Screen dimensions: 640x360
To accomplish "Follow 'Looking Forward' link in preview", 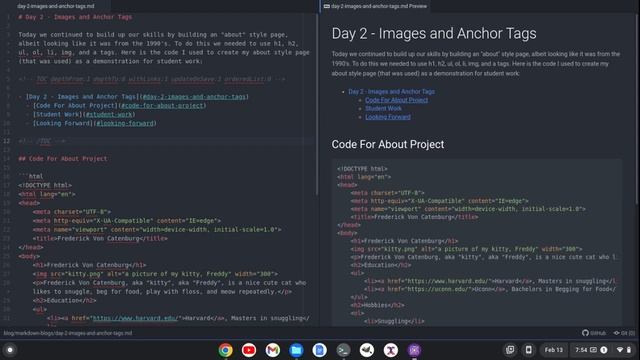I will pos(388,117).
